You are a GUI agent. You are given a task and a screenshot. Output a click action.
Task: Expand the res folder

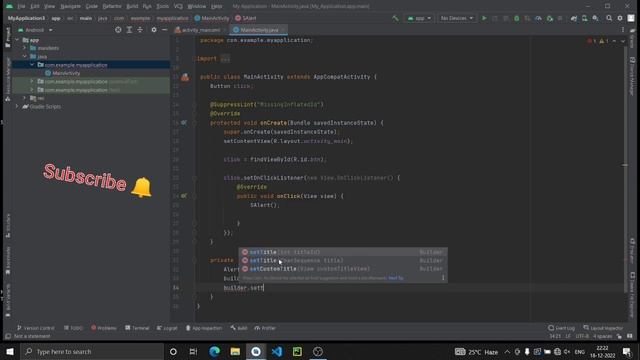tap(24, 98)
